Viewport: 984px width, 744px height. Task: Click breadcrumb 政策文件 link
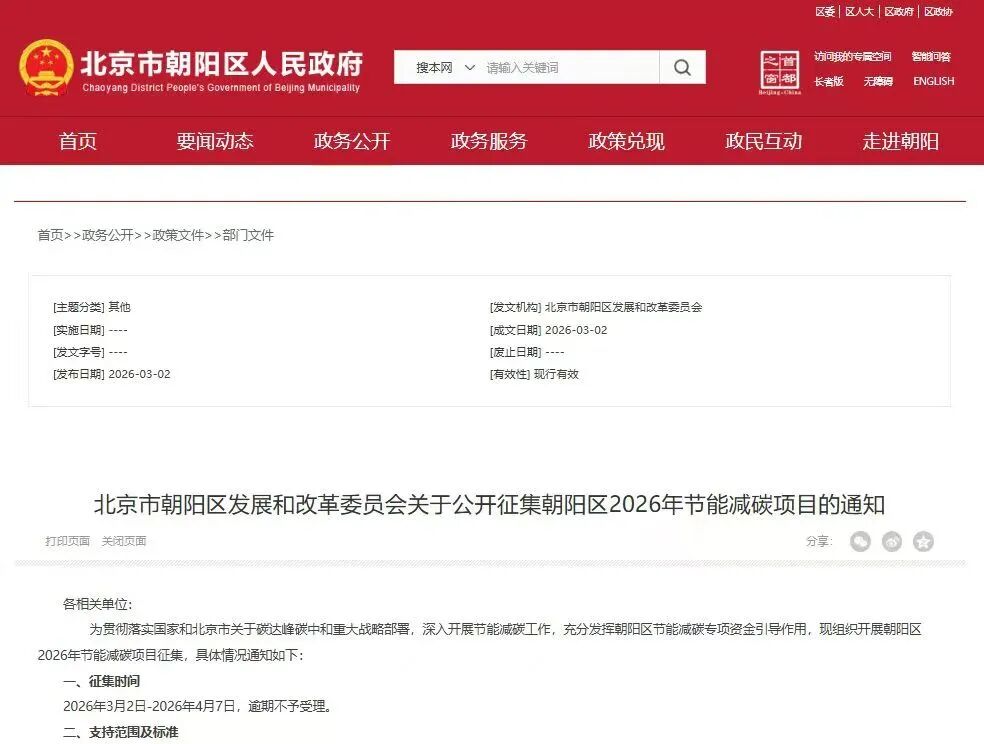178,235
